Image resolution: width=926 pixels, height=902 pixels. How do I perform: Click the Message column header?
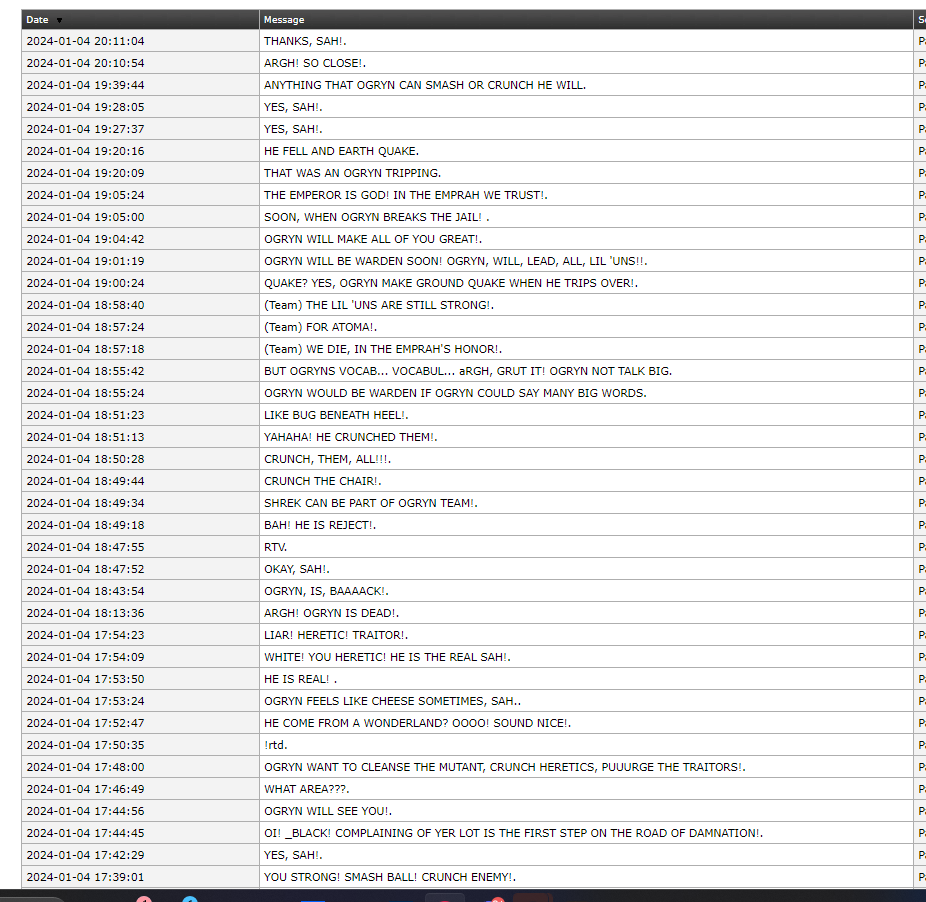[284, 20]
